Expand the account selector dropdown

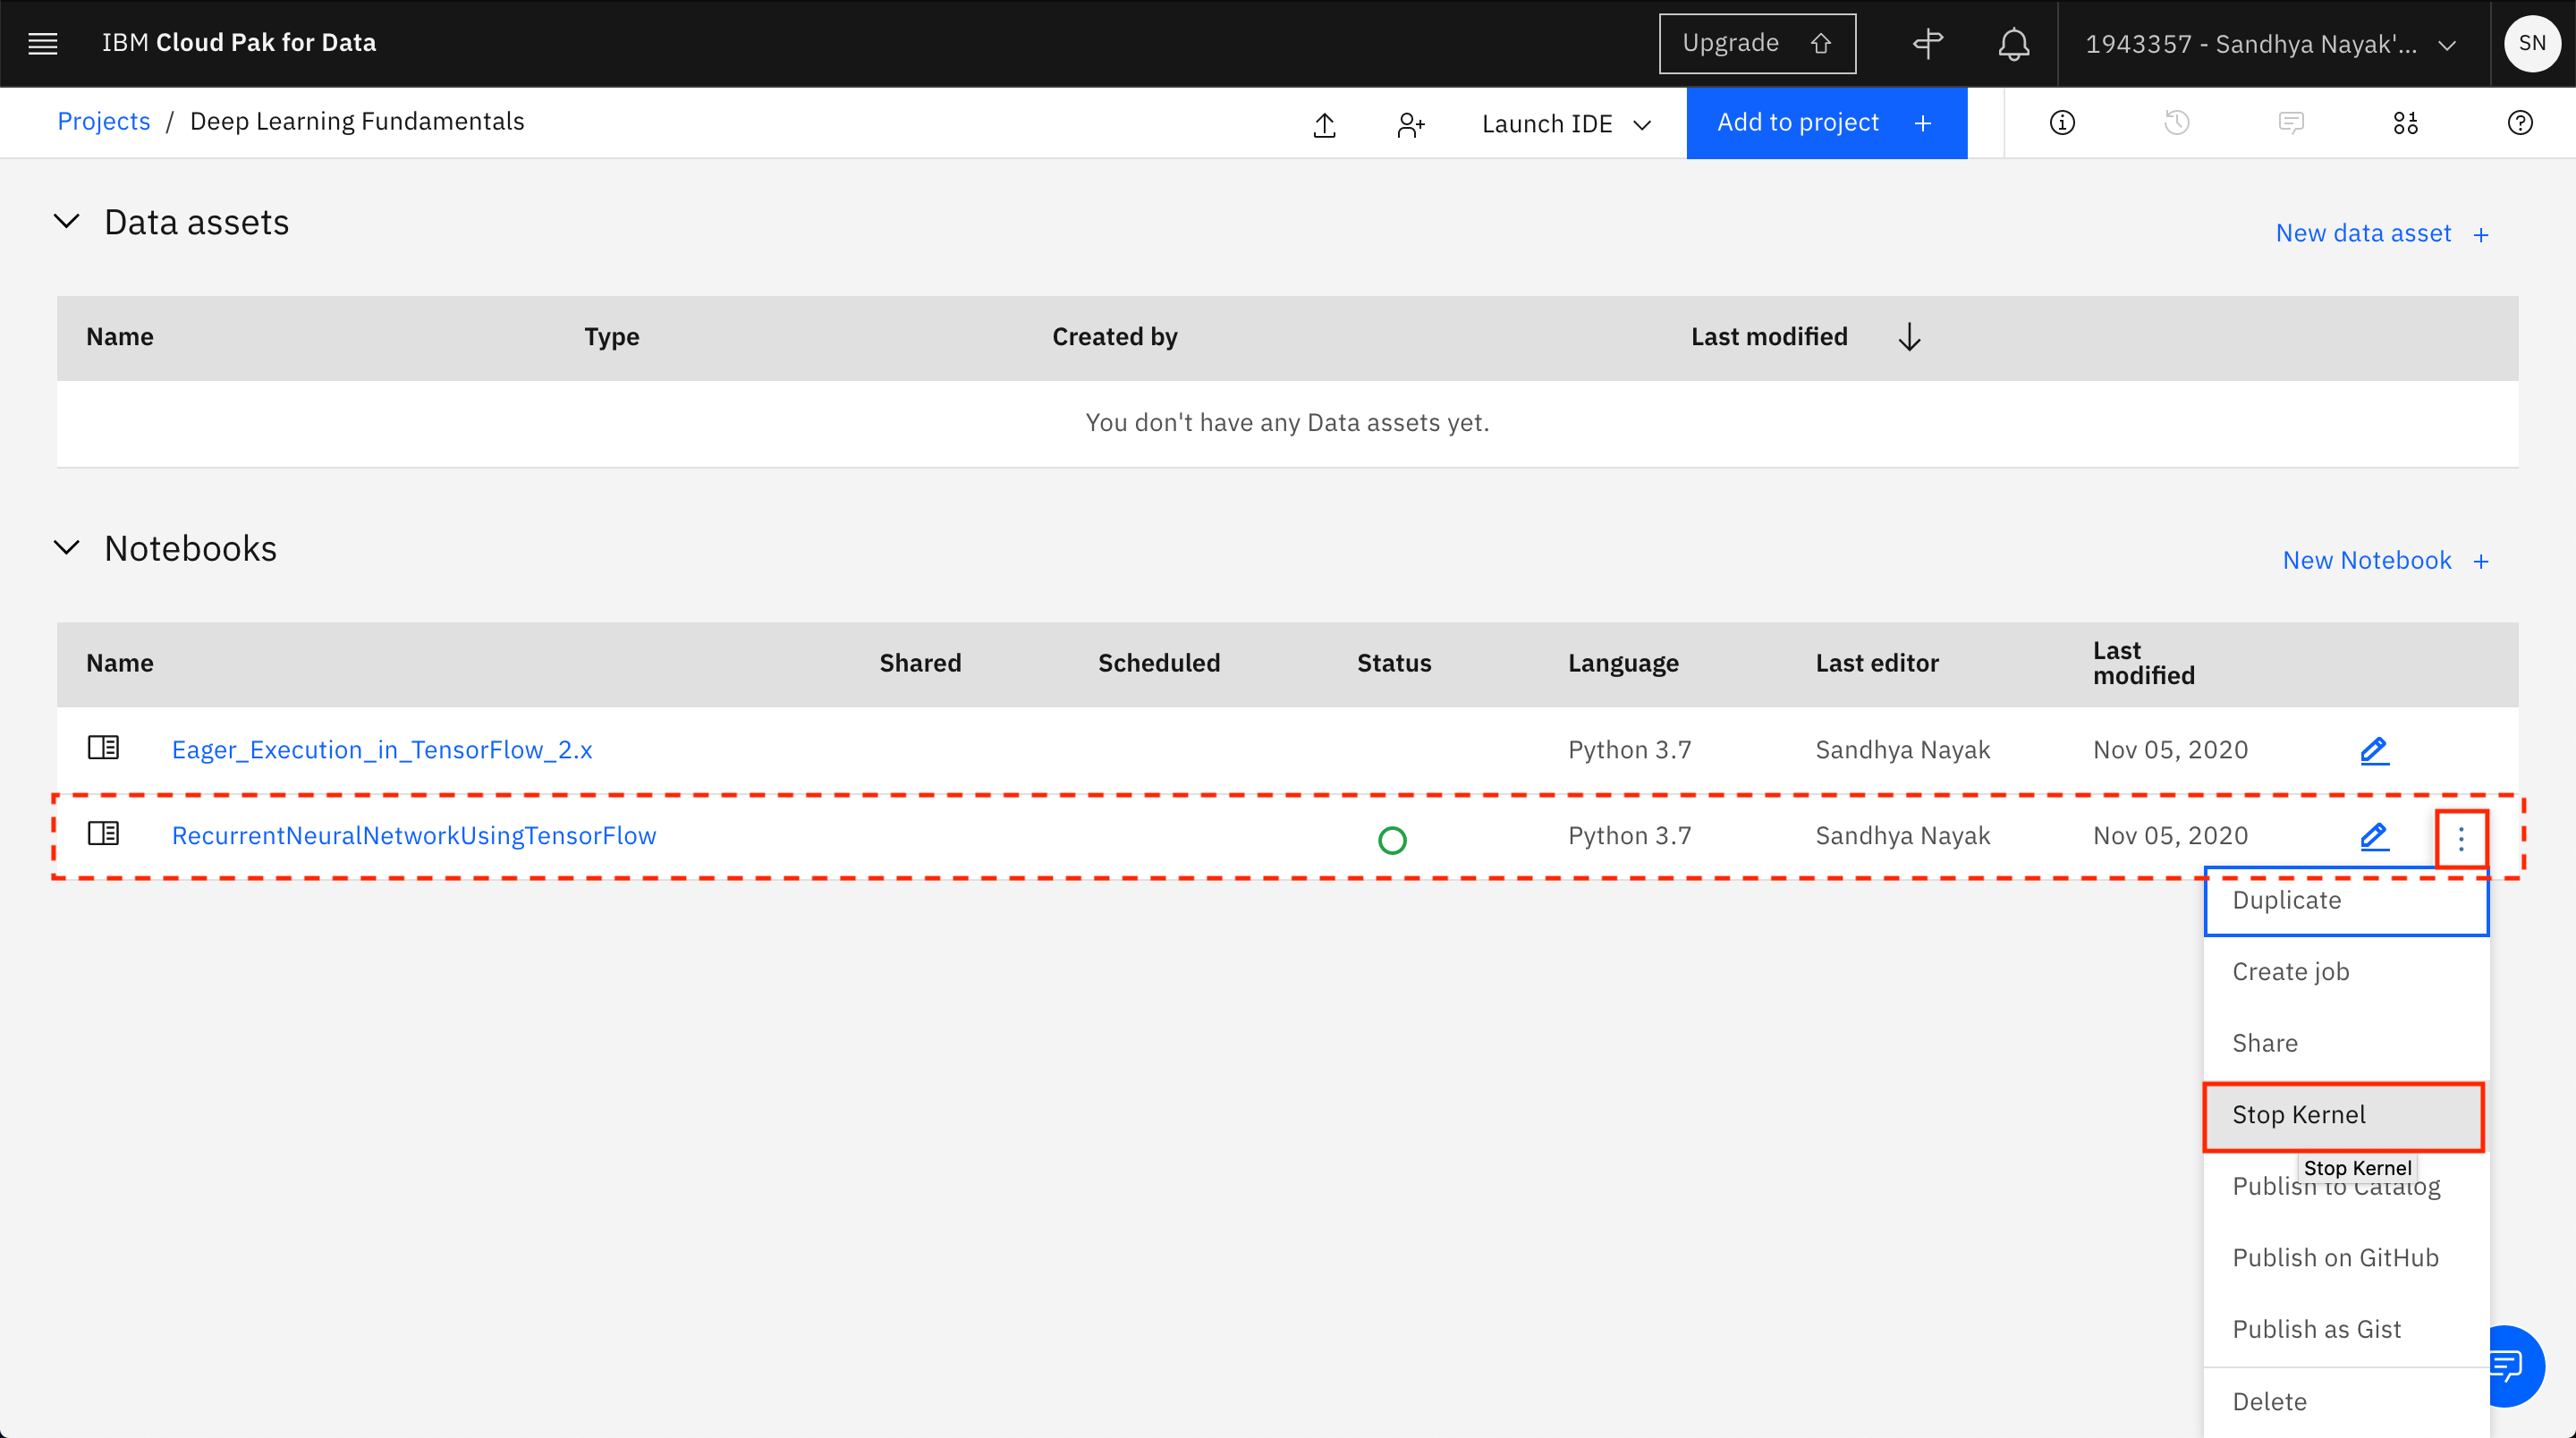(x=2271, y=44)
